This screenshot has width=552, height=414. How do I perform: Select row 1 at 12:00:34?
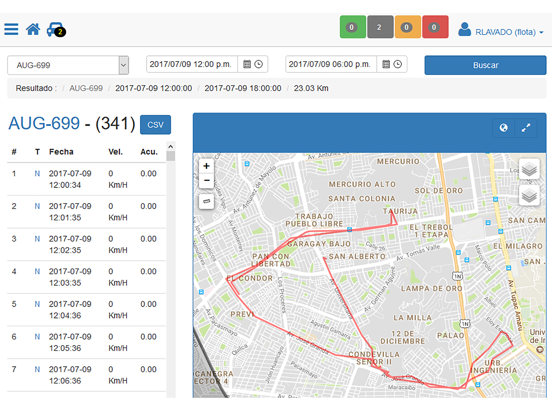87,179
